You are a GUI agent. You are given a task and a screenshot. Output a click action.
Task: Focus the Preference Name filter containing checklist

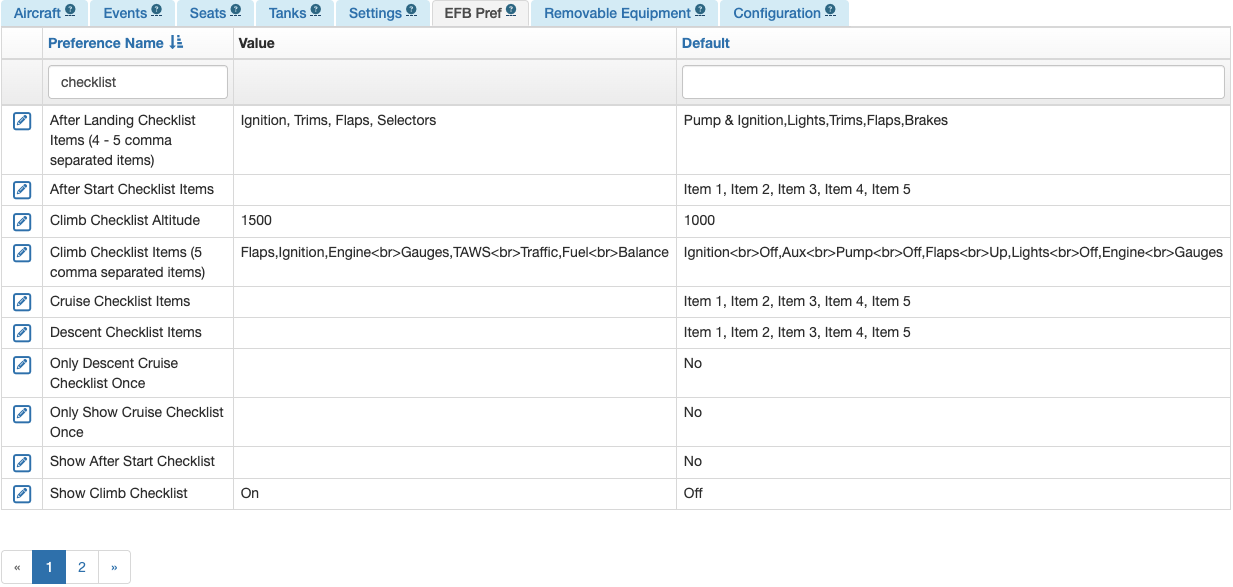click(x=138, y=82)
